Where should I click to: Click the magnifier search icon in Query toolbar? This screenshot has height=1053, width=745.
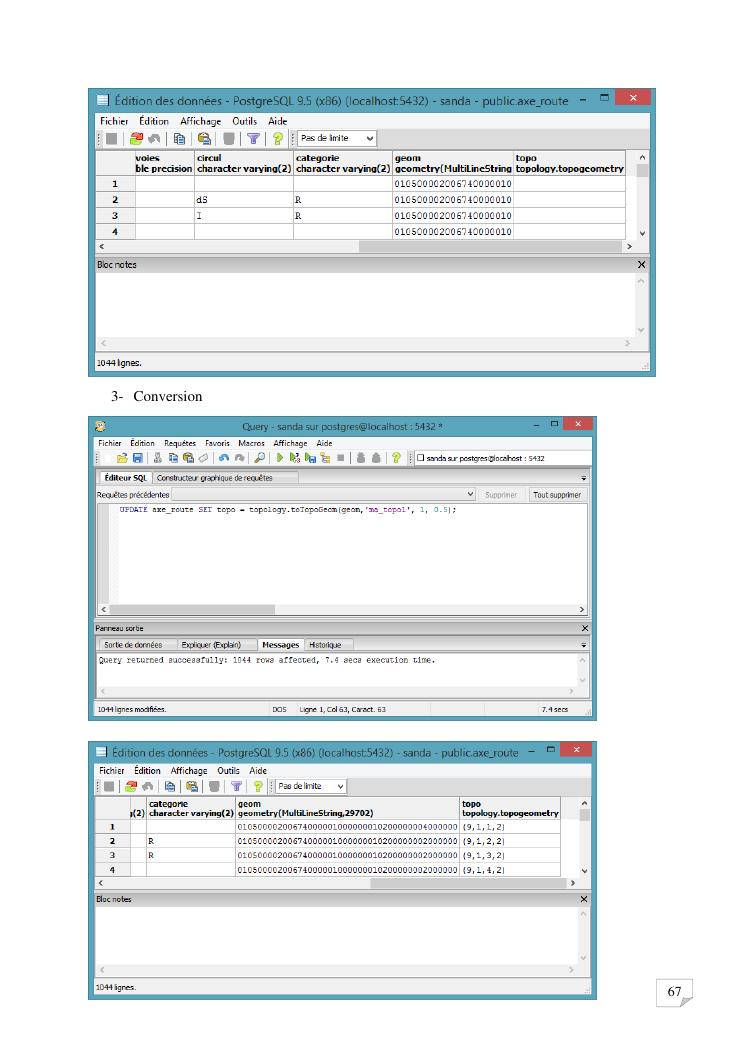[259, 458]
